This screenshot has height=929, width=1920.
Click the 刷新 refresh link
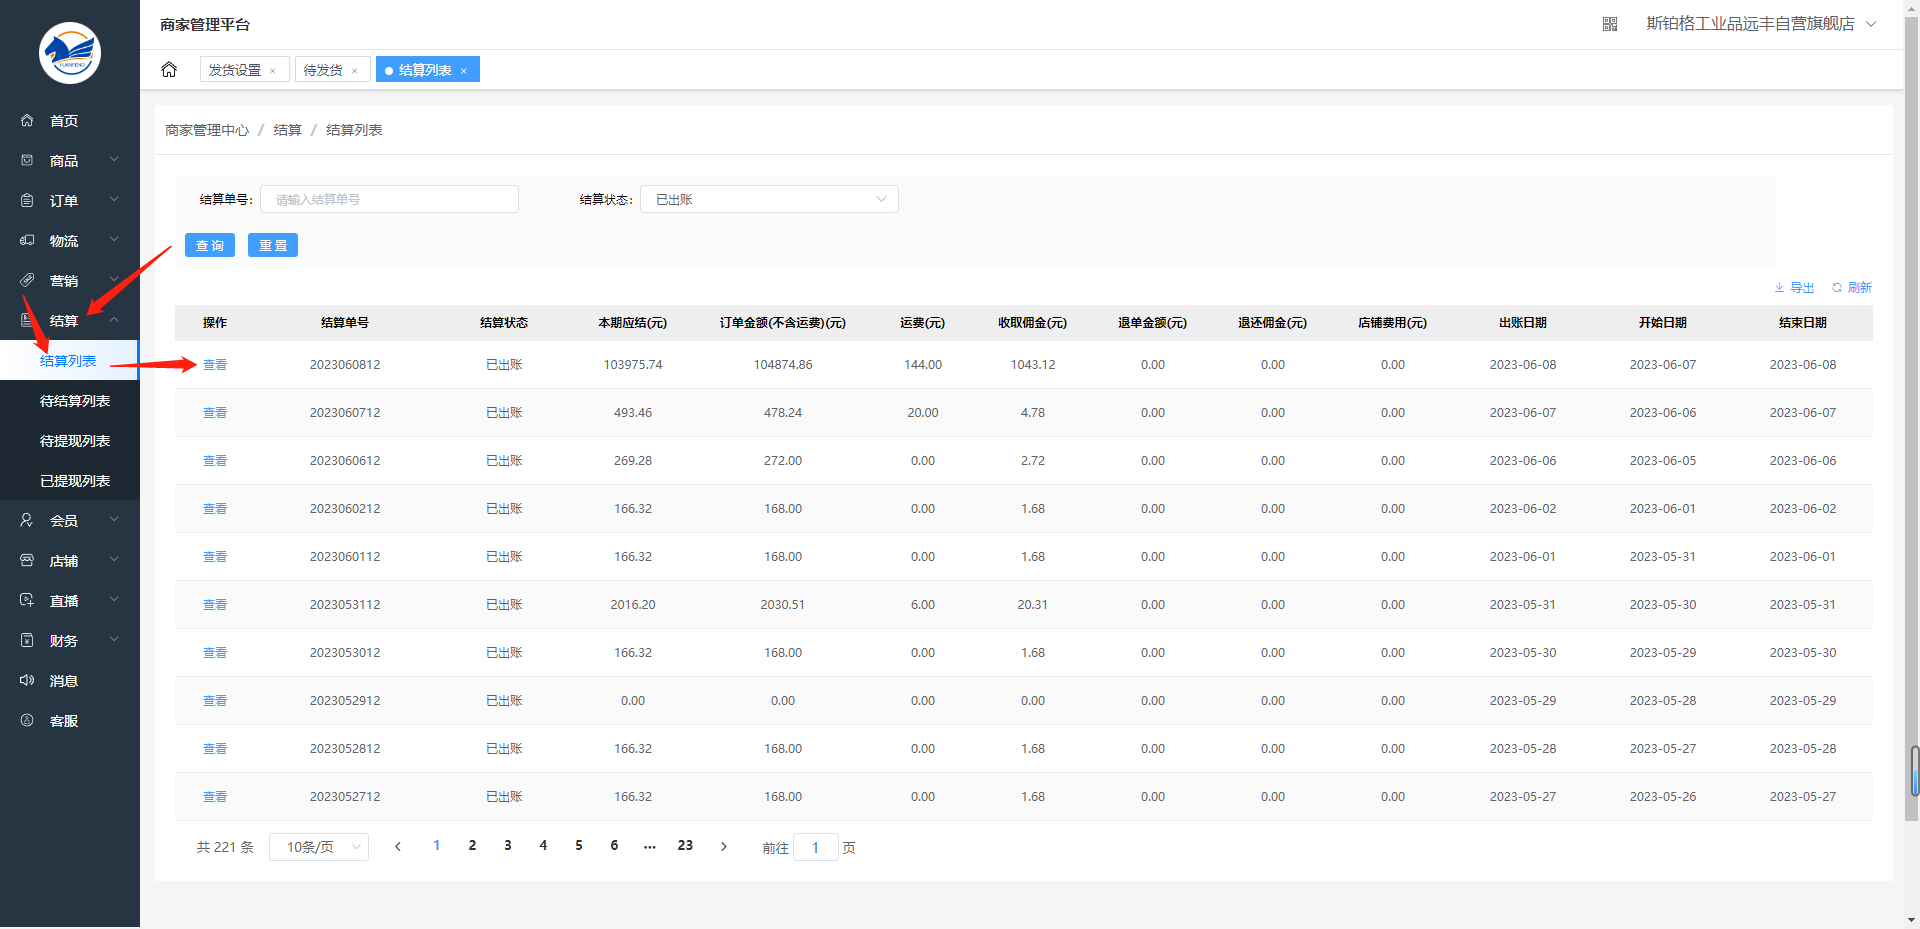coord(1852,287)
